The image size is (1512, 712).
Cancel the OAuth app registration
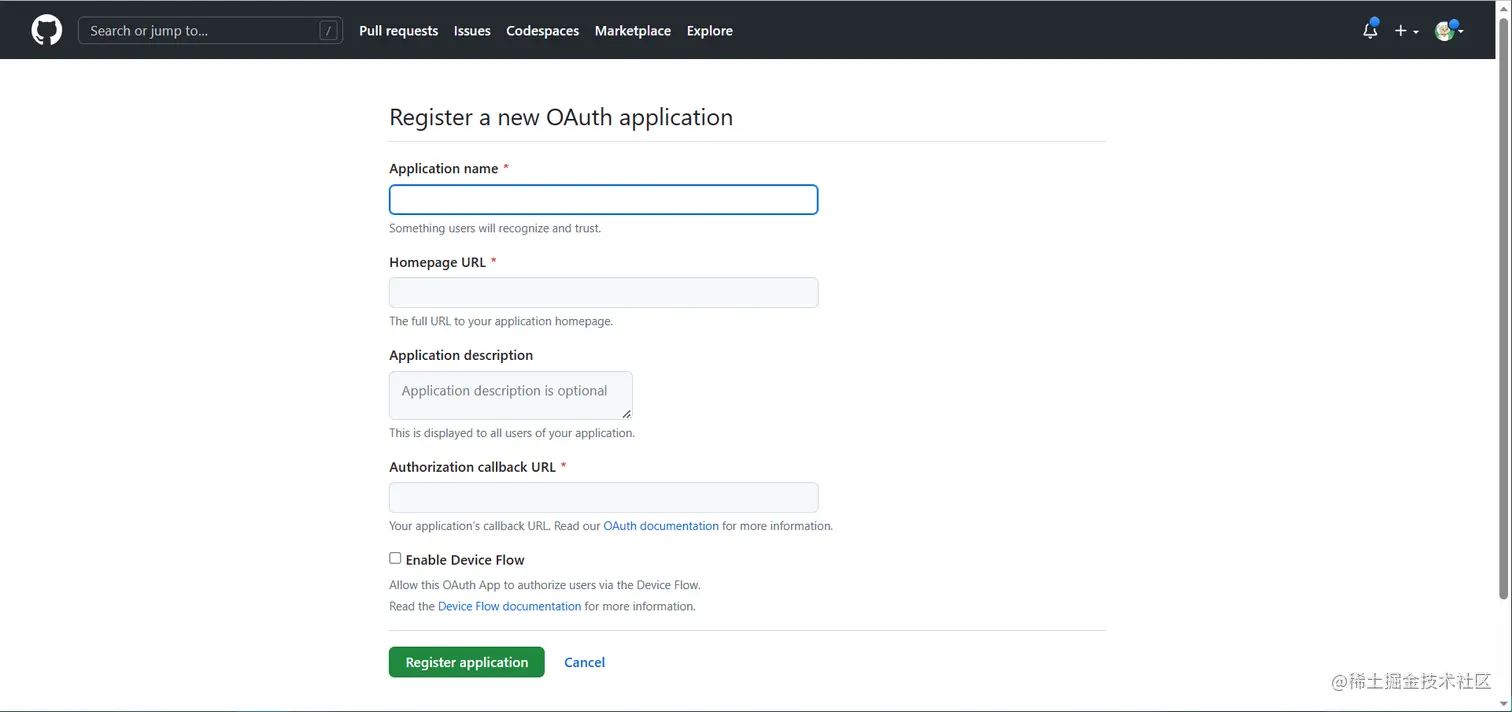coord(584,662)
